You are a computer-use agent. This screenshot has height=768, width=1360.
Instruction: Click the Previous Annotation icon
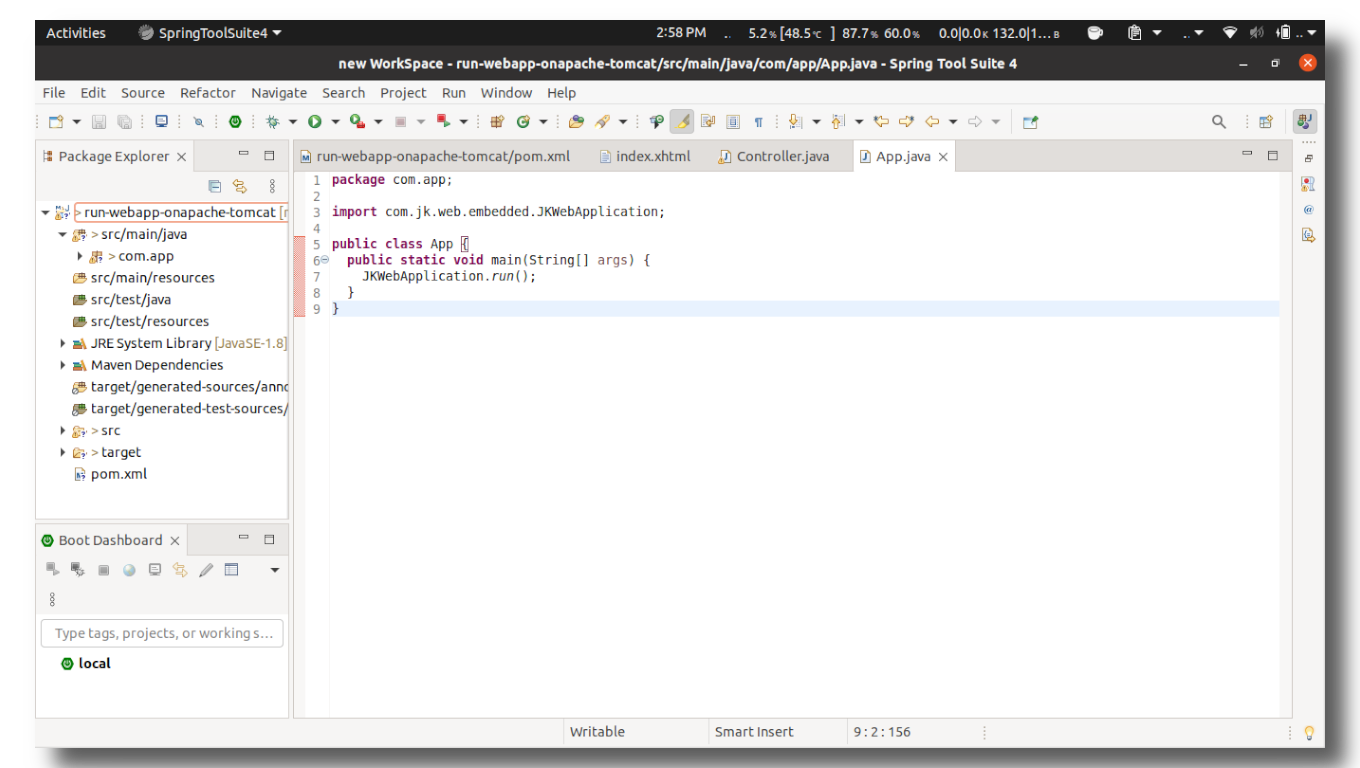pos(838,122)
